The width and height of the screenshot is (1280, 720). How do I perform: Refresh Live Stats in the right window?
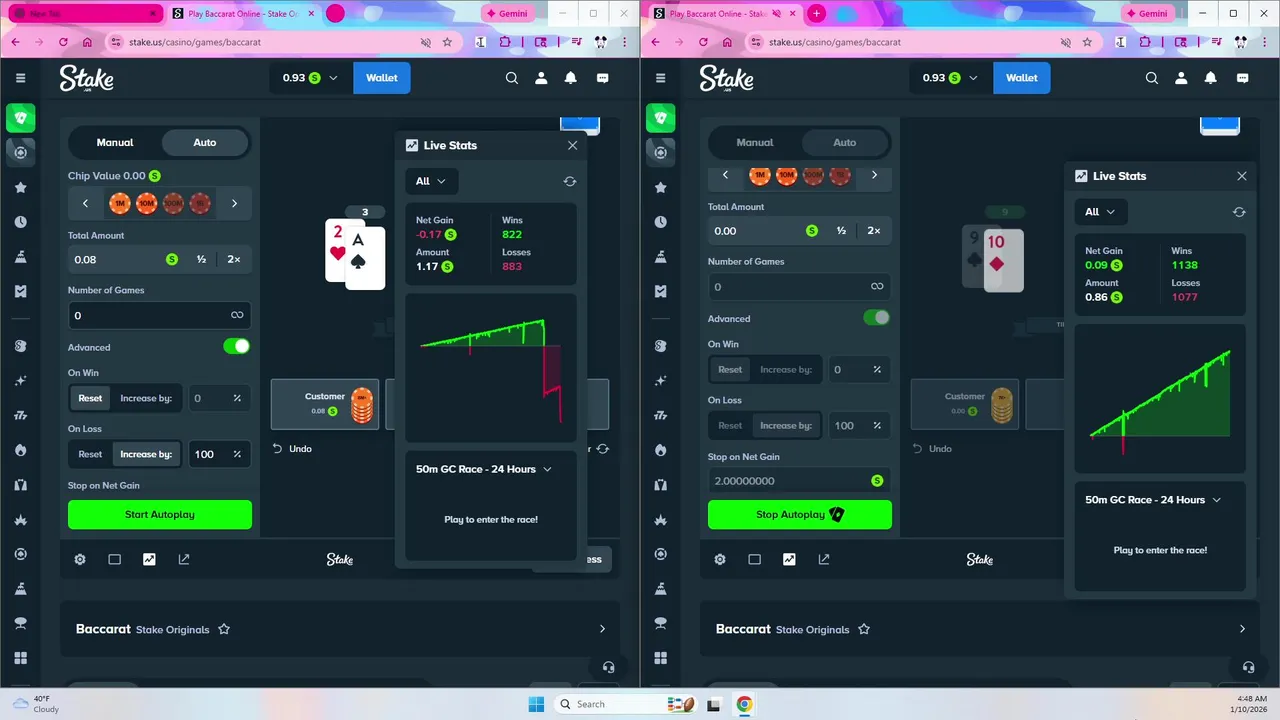tap(1239, 212)
